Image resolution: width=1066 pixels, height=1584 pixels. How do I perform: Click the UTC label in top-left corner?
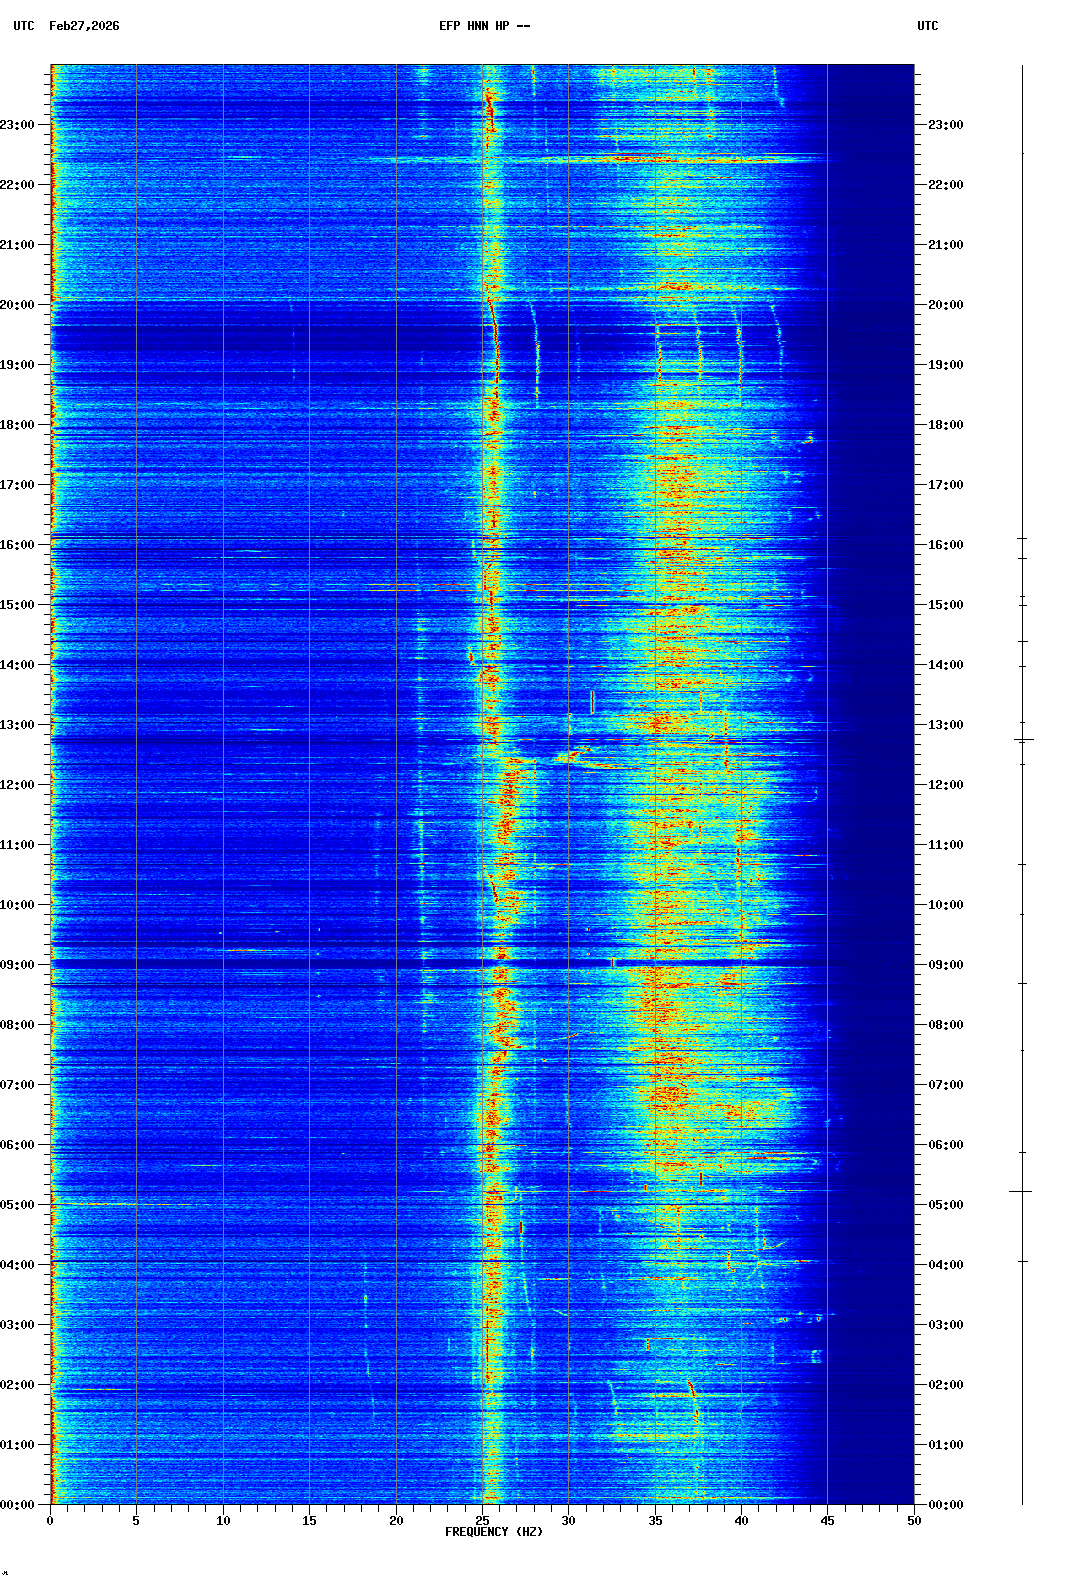pyautogui.click(x=24, y=26)
